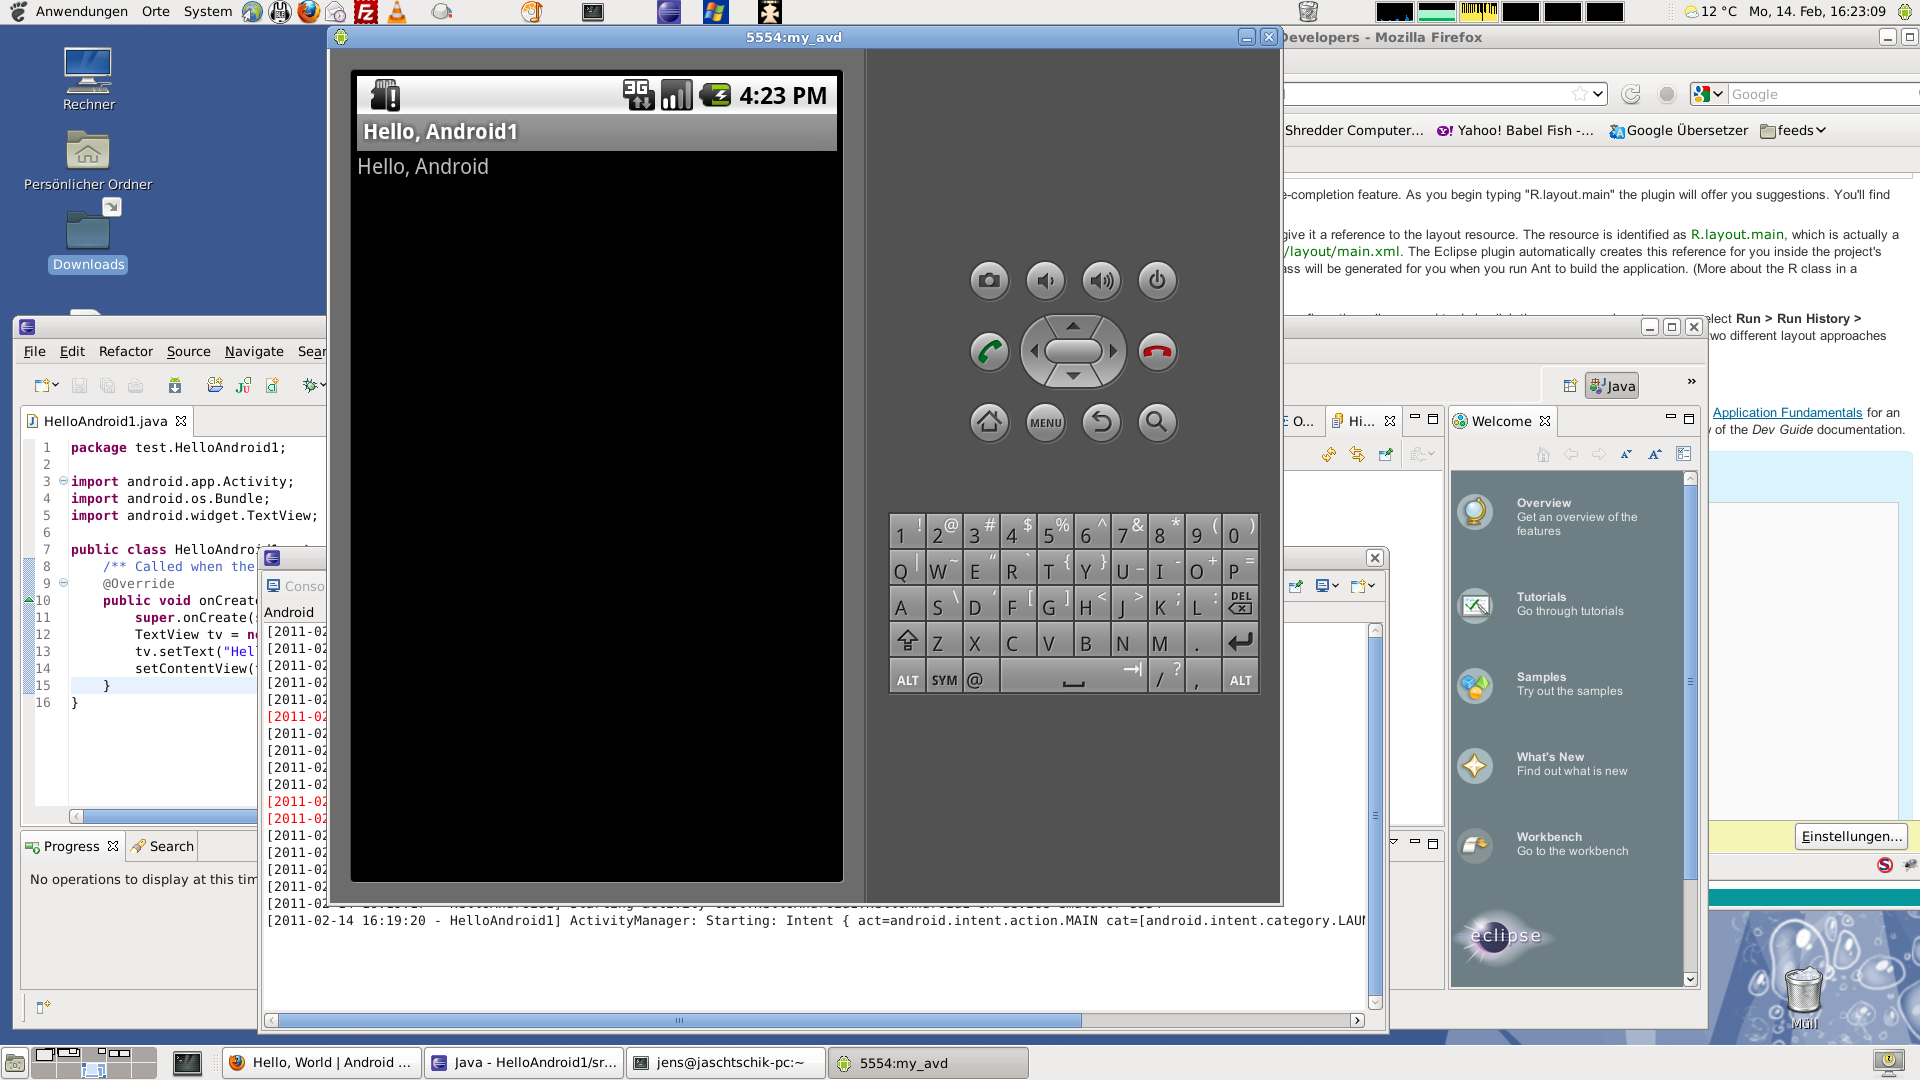Switch to the Search tab in Eclipse
This screenshot has width=1920, height=1080.
[162, 847]
